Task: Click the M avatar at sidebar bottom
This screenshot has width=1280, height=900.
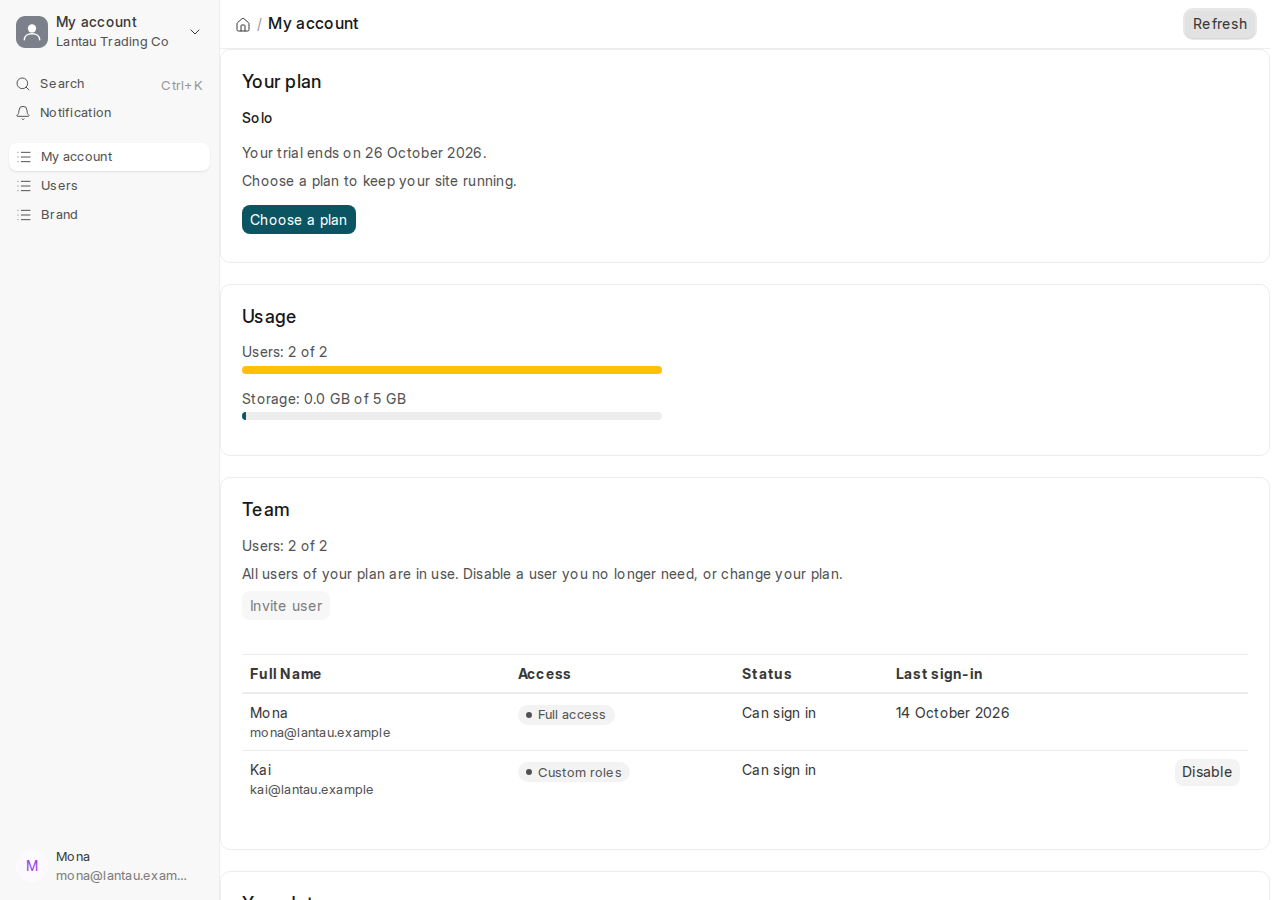Action: point(32,866)
